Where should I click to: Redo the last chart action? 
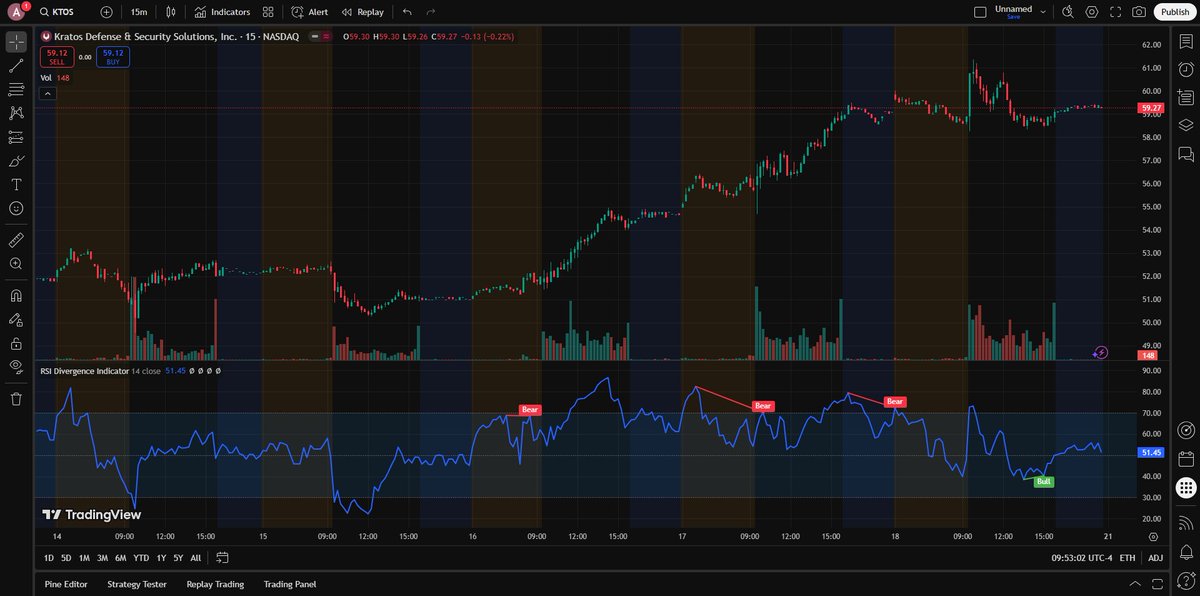click(431, 12)
